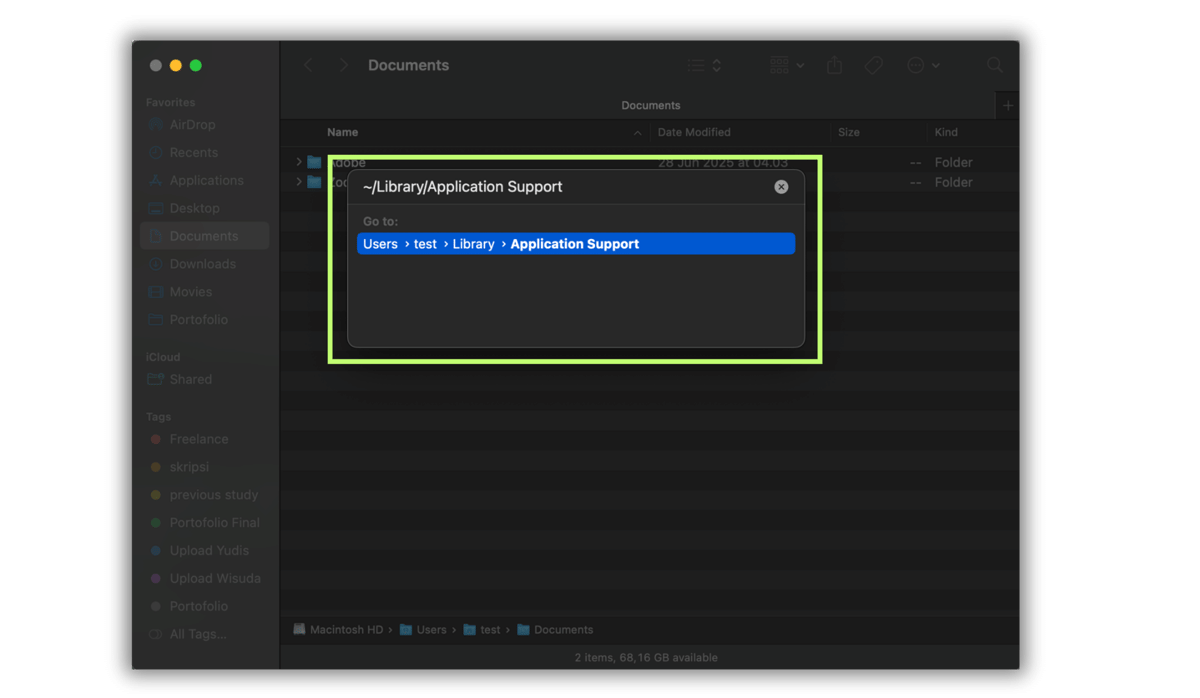Go forward in Finder history
Viewport: 1200px width, 698px height.
(343, 65)
